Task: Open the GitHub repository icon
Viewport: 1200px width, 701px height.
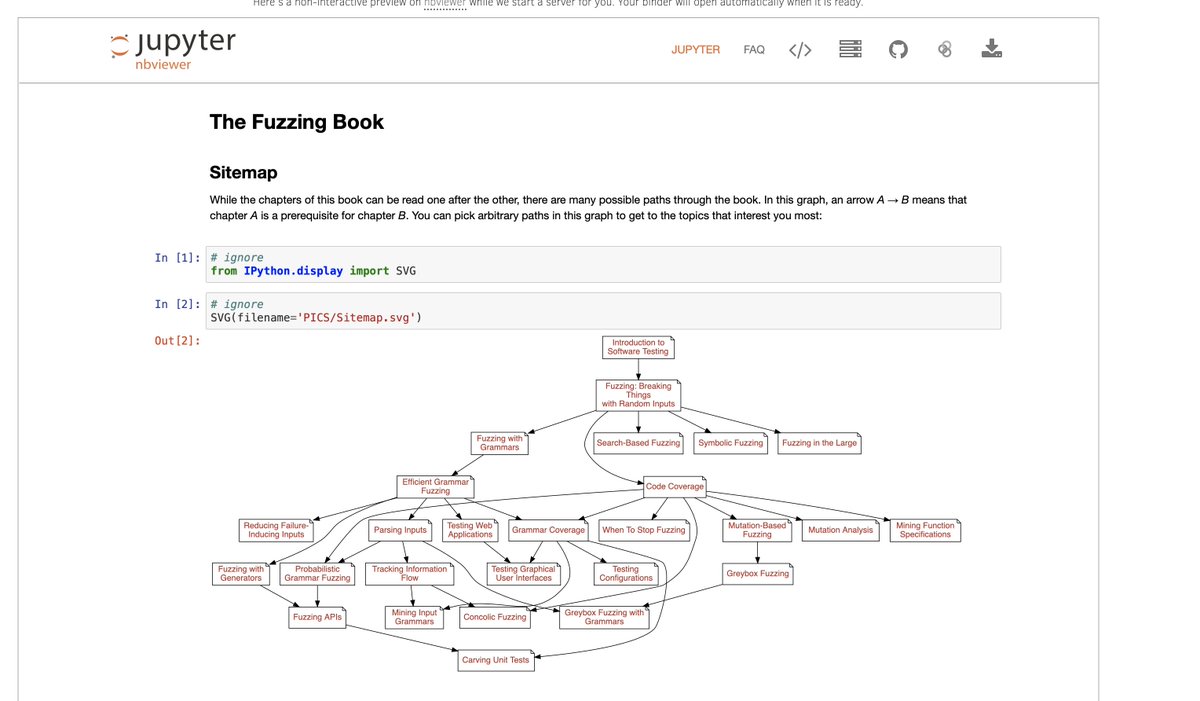Action: pos(897,49)
